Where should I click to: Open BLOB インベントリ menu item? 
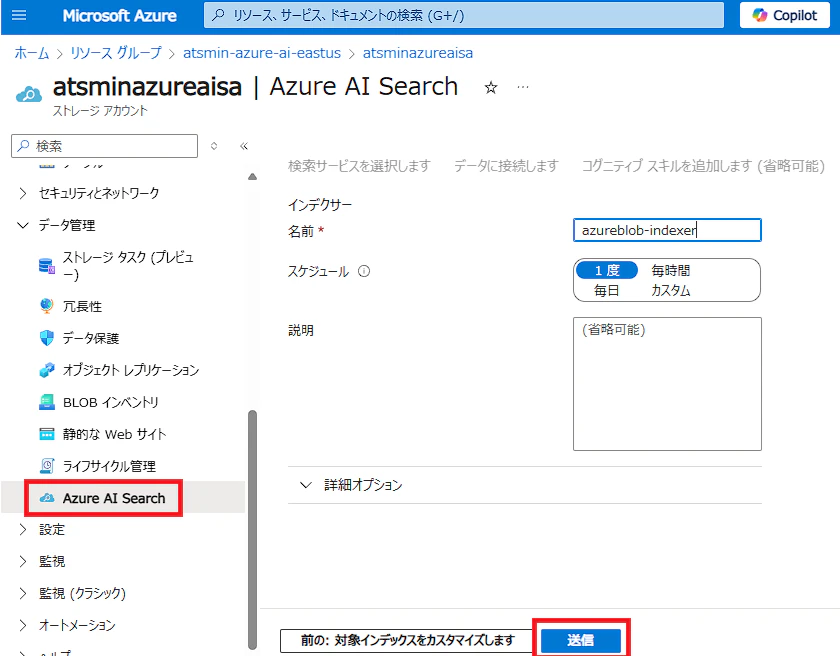(110, 402)
